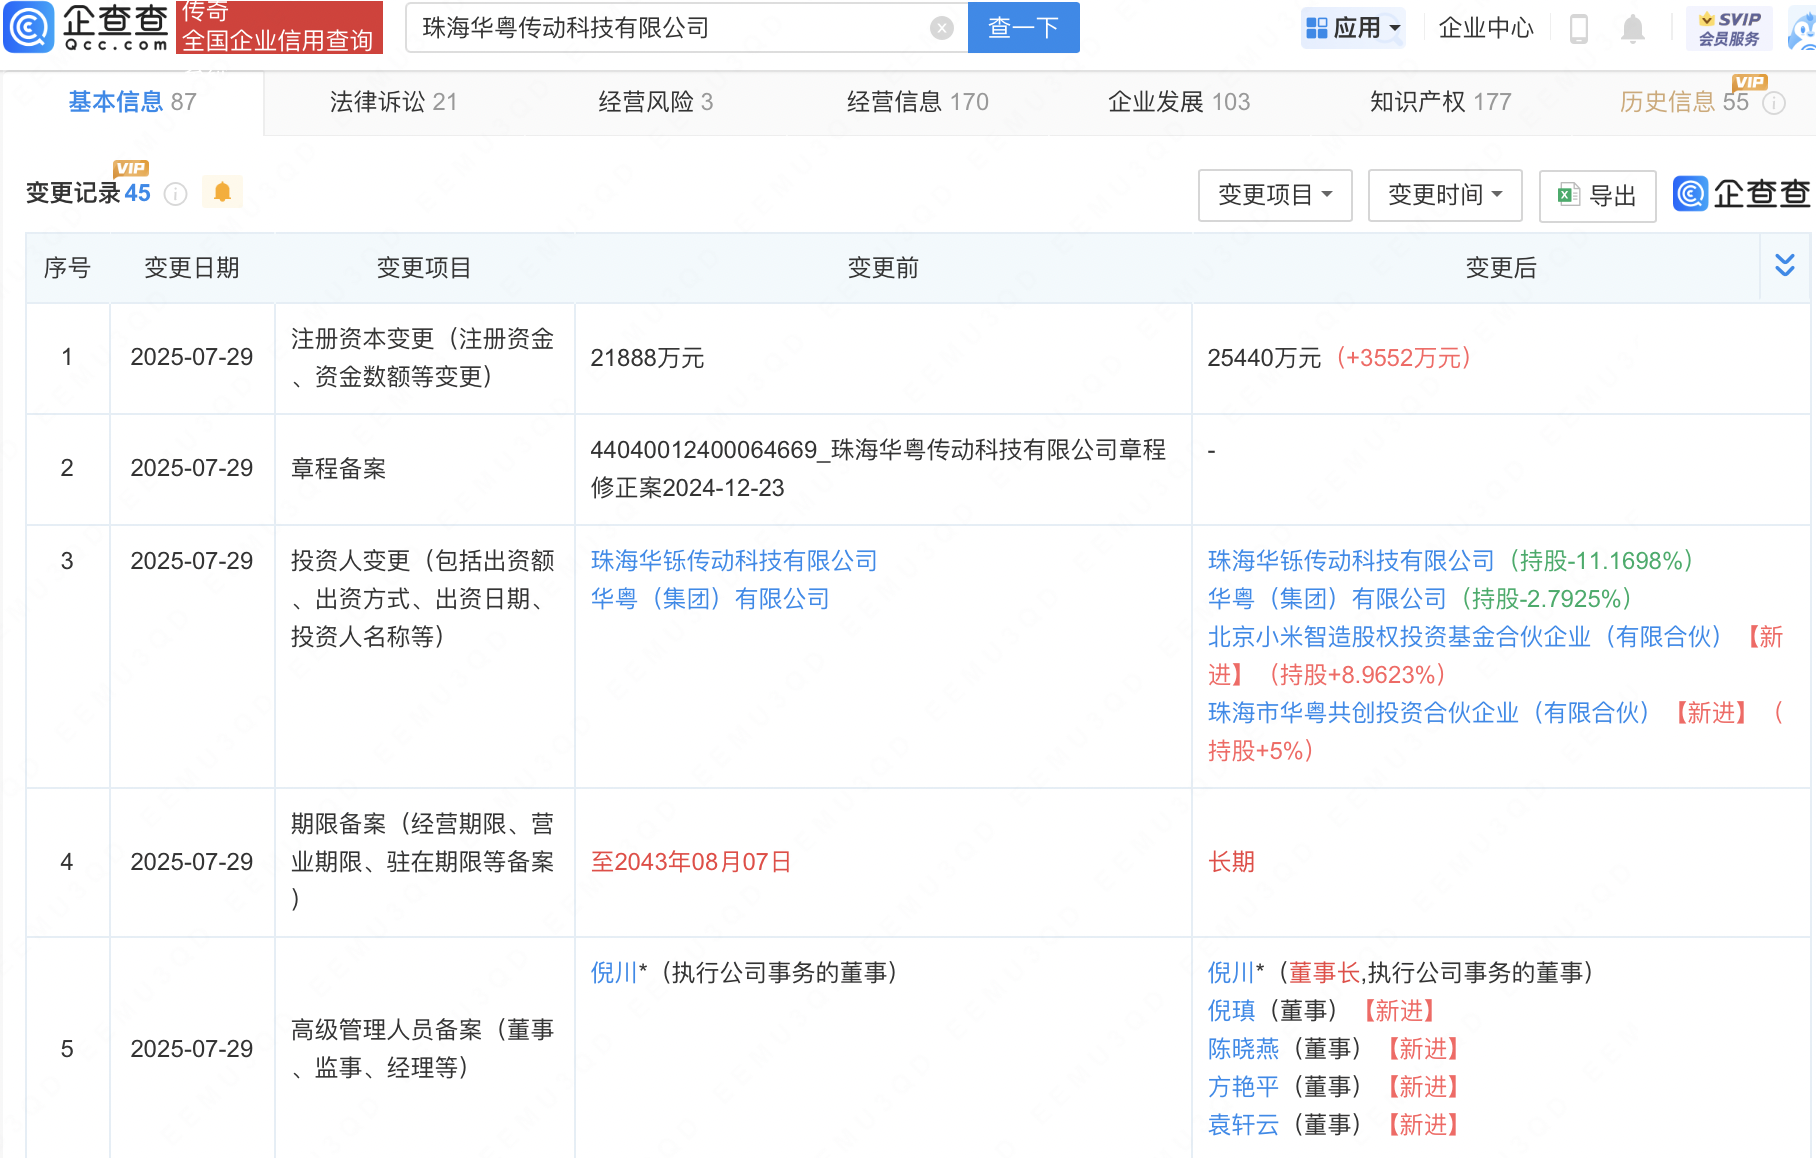
Task: Click the 变更后 column header
Action: click(x=1500, y=268)
